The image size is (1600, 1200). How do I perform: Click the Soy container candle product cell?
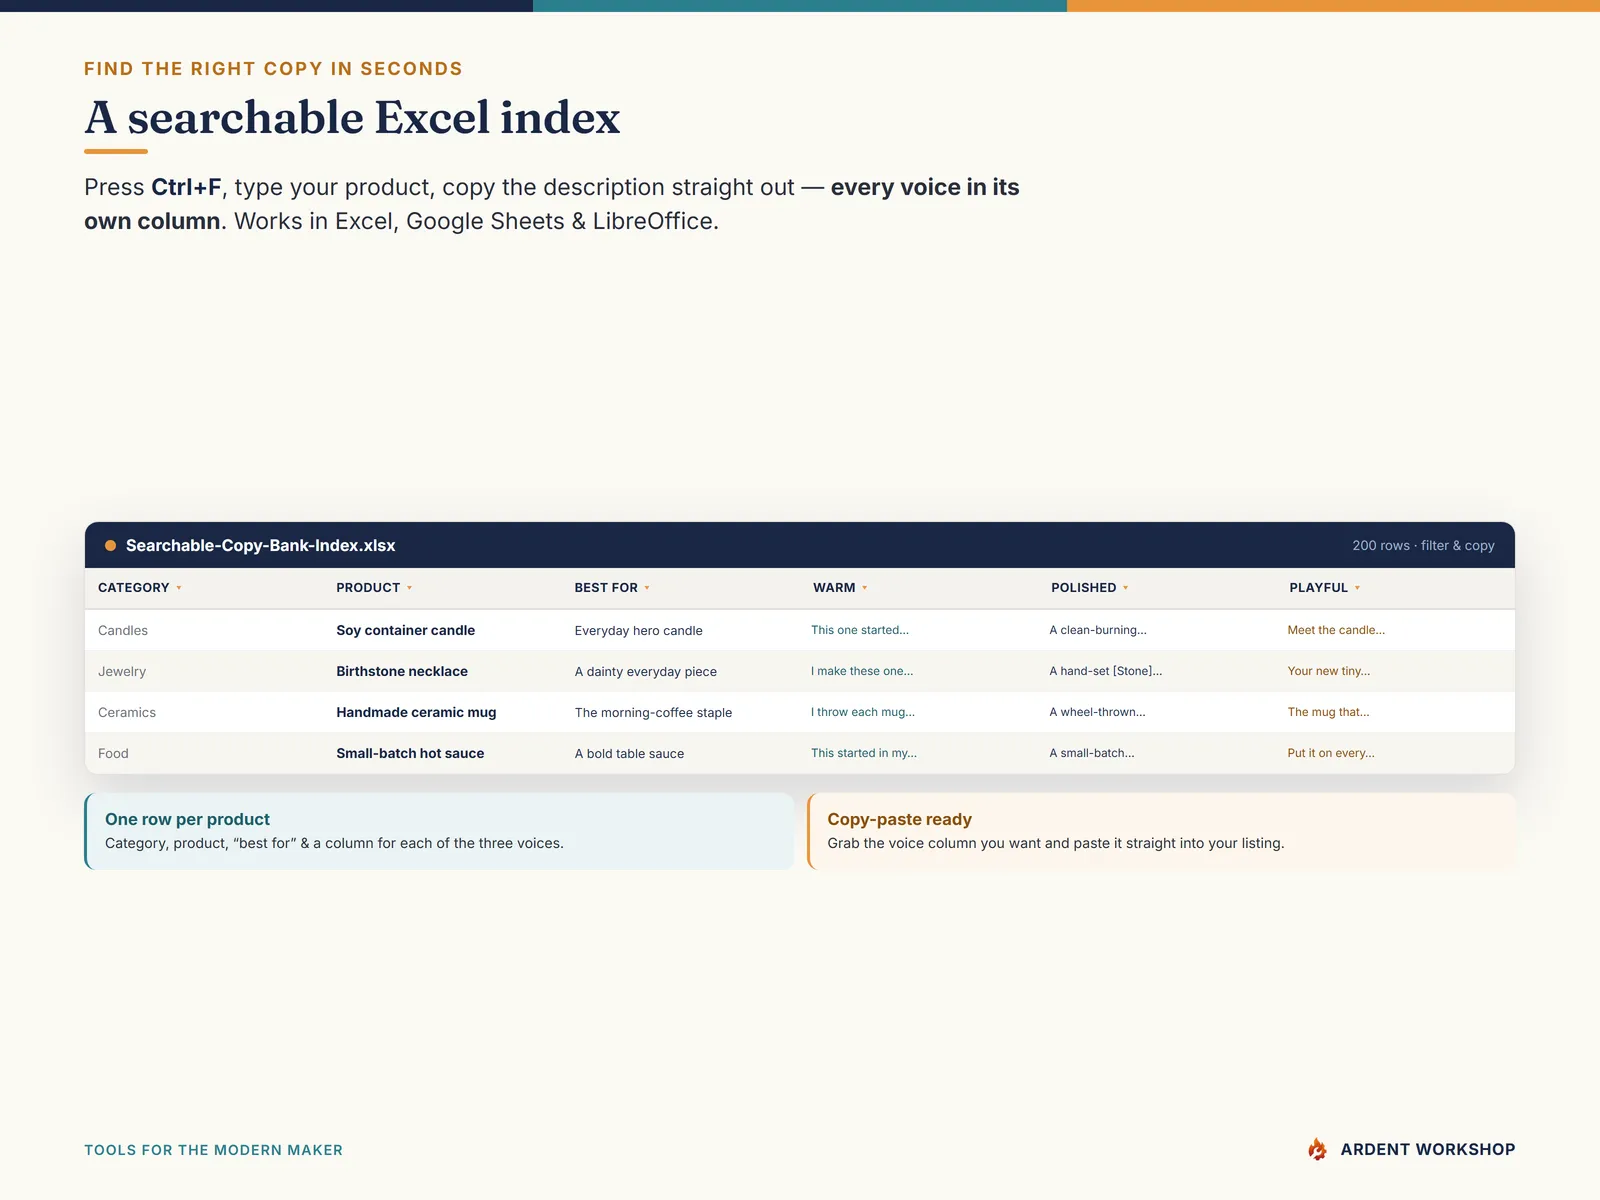point(405,630)
